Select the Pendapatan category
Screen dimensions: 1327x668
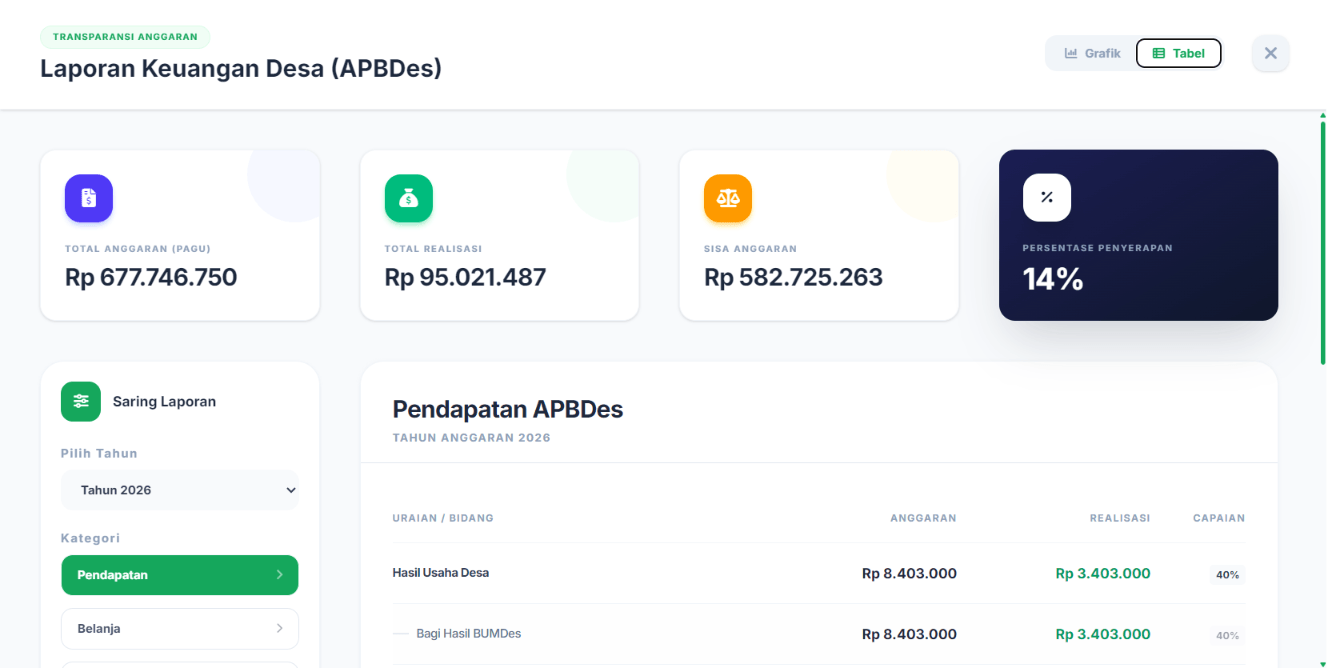180,575
